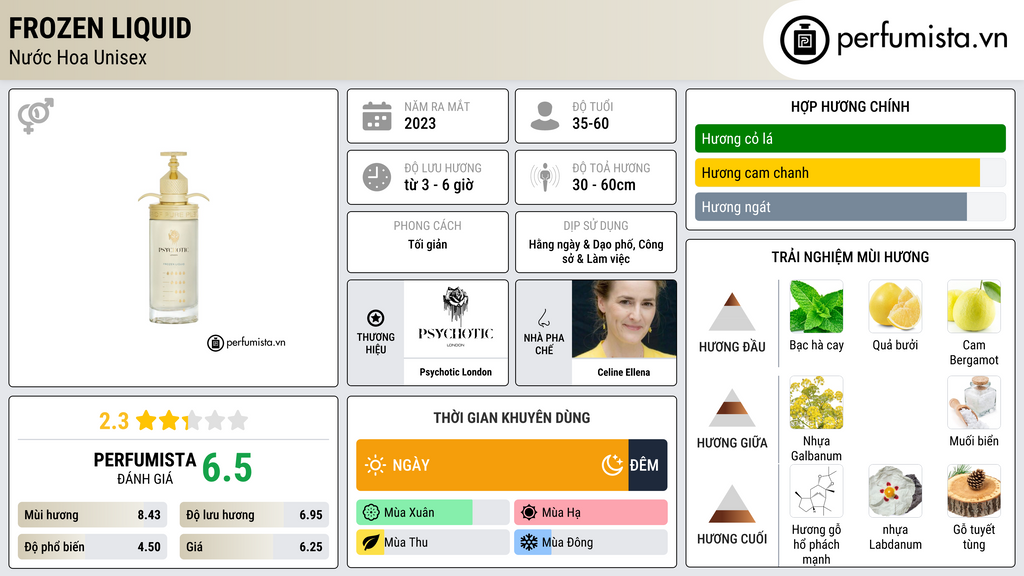
Task: Click the small perfumista.vn watermark under bottle
Action: (x=246, y=342)
